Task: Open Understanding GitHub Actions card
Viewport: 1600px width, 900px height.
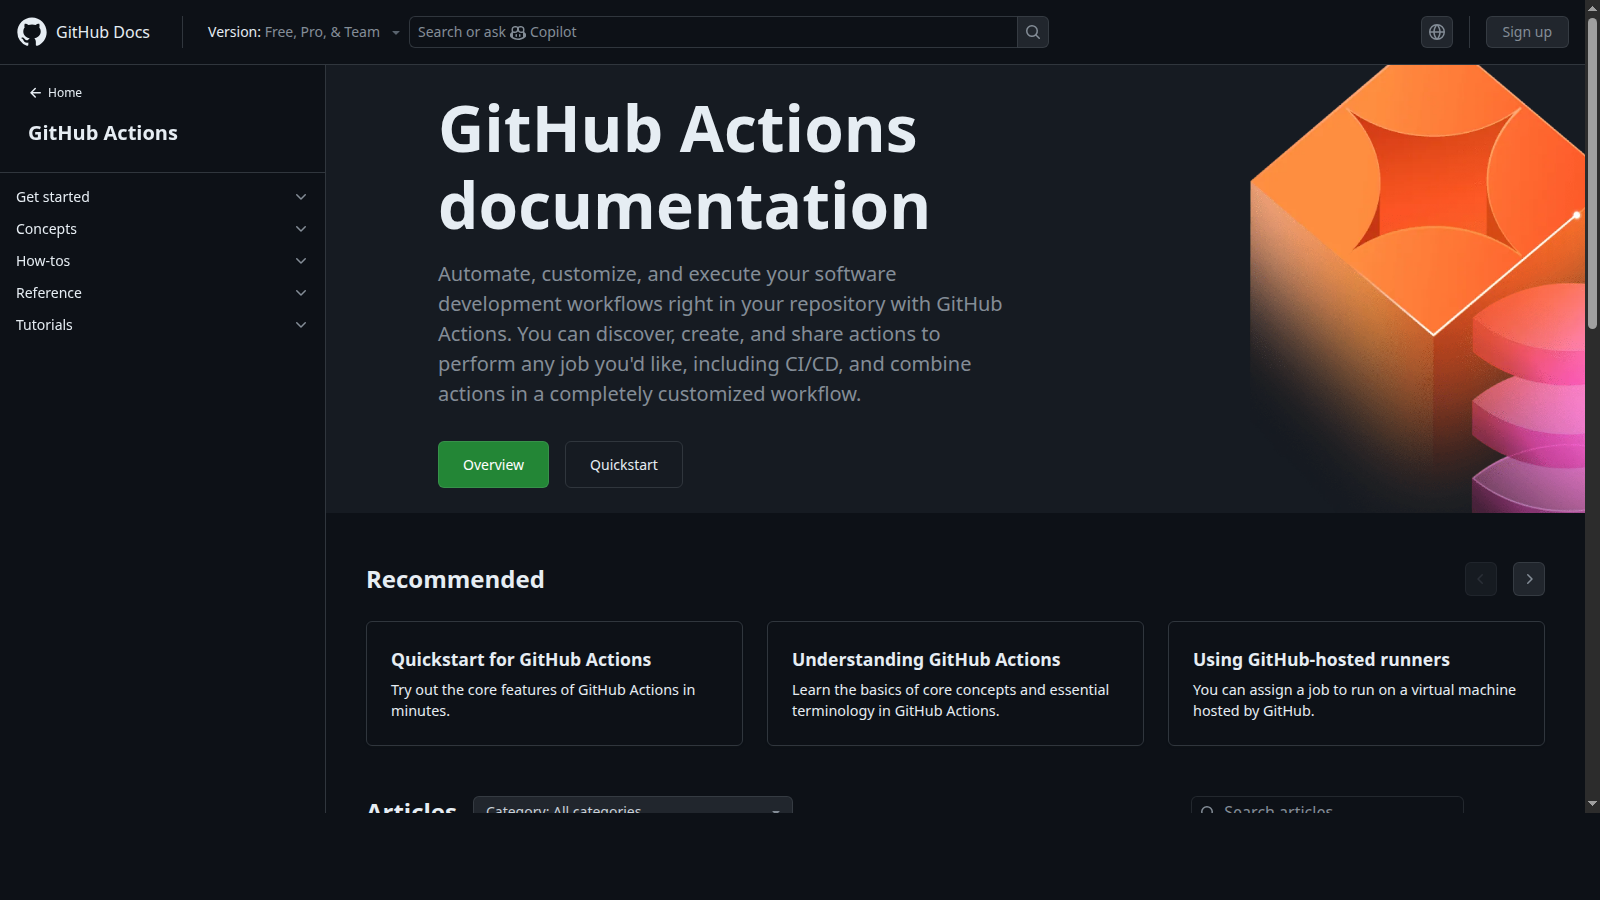Action: point(955,683)
